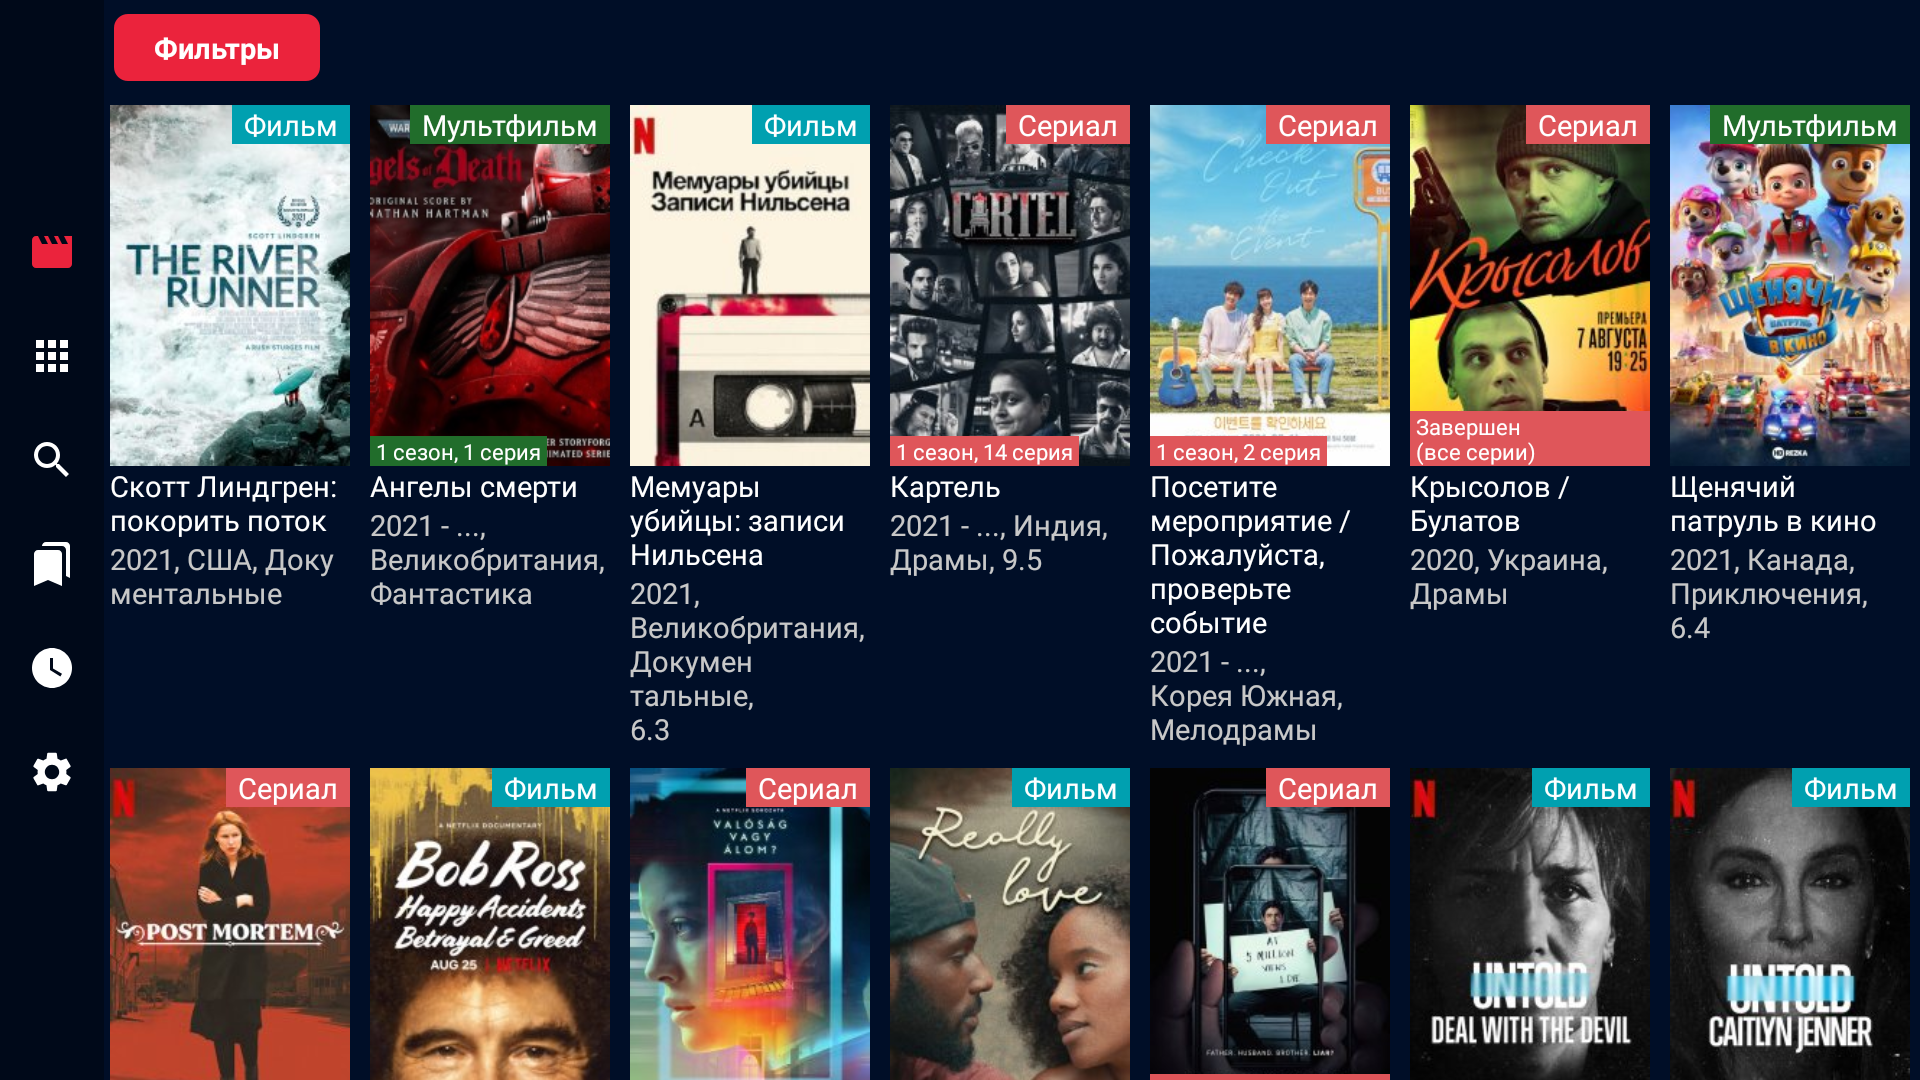This screenshot has height=1080, width=1920.
Task: Open Щенячий патруль в кино poster
Action: pyautogui.click(x=1790, y=285)
